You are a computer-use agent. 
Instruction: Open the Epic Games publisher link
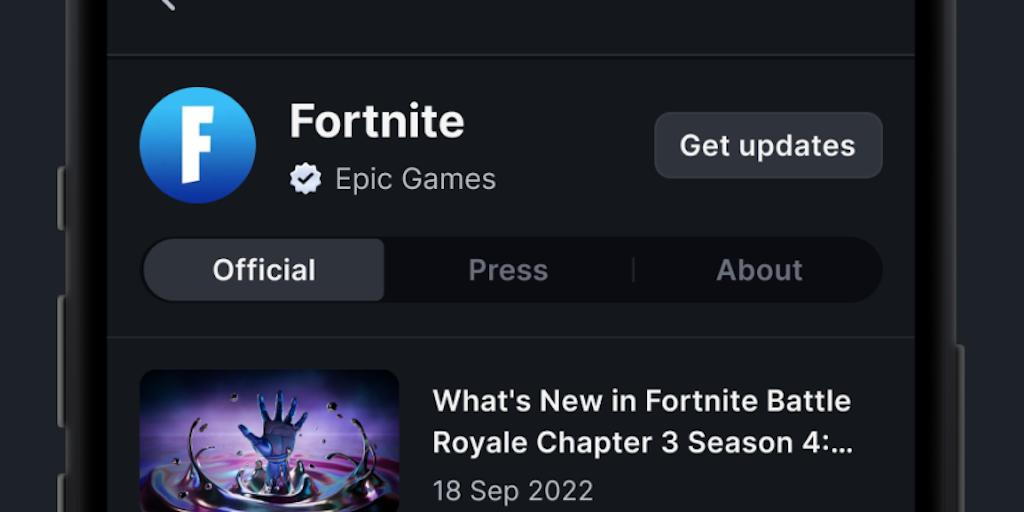click(415, 179)
